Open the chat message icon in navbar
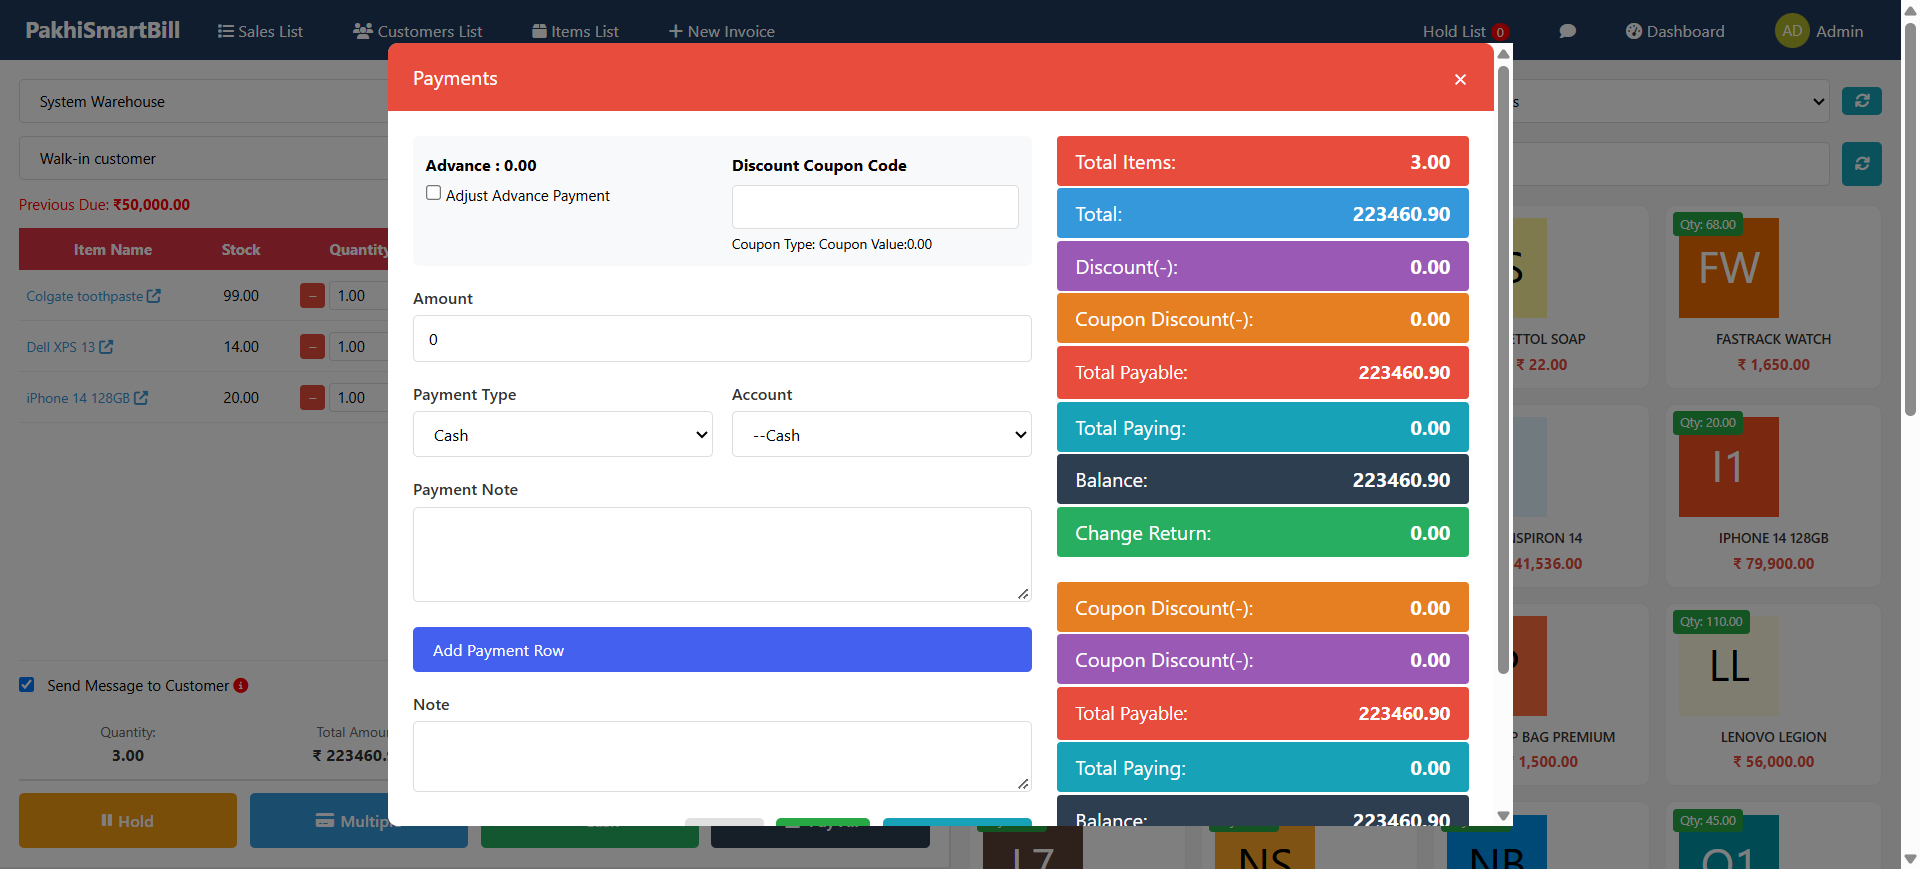This screenshot has width=1920, height=869. click(x=1567, y=31)
